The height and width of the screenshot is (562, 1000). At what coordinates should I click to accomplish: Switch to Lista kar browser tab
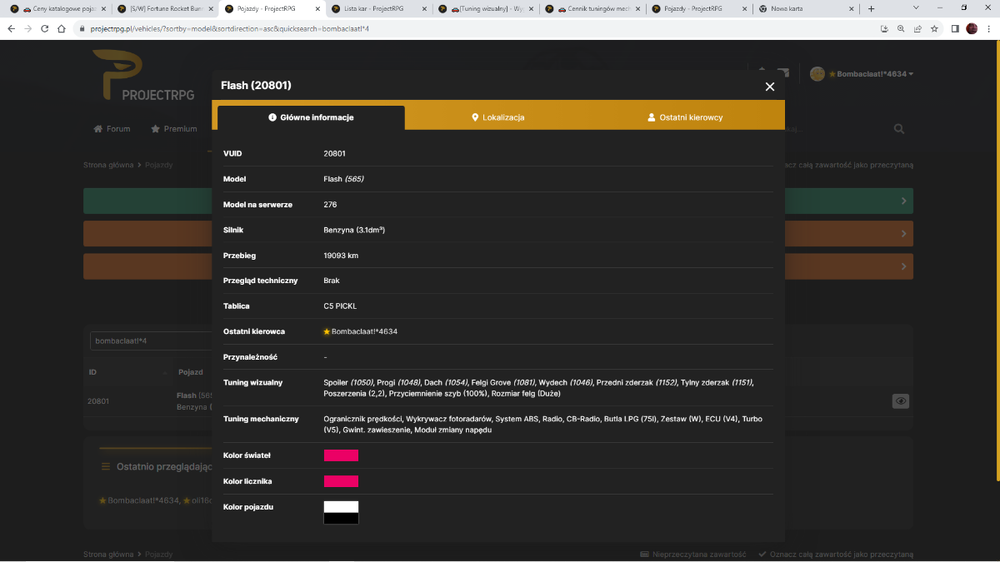(x=379, y=9)
